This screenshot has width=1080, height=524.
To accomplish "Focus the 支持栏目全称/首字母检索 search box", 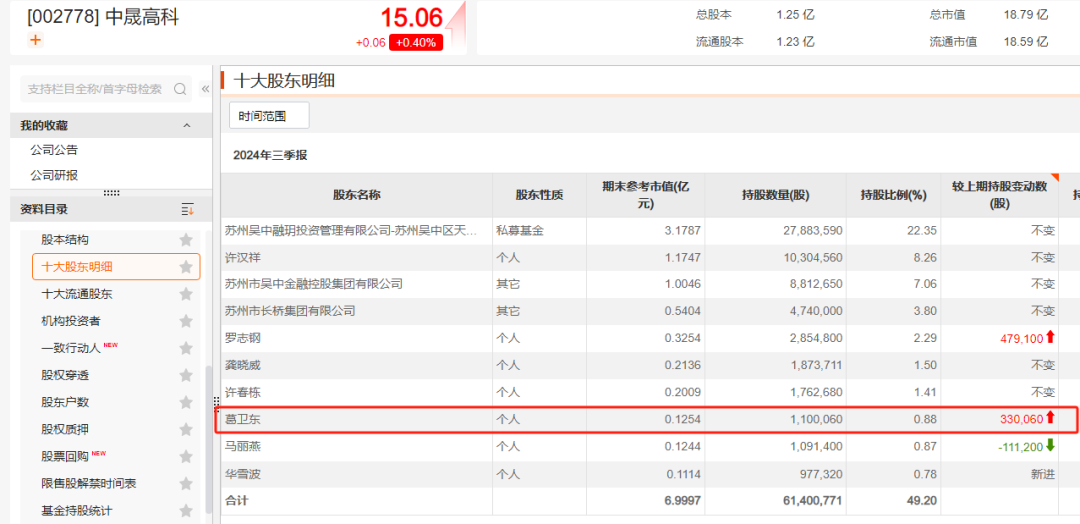I will [95, 89].
